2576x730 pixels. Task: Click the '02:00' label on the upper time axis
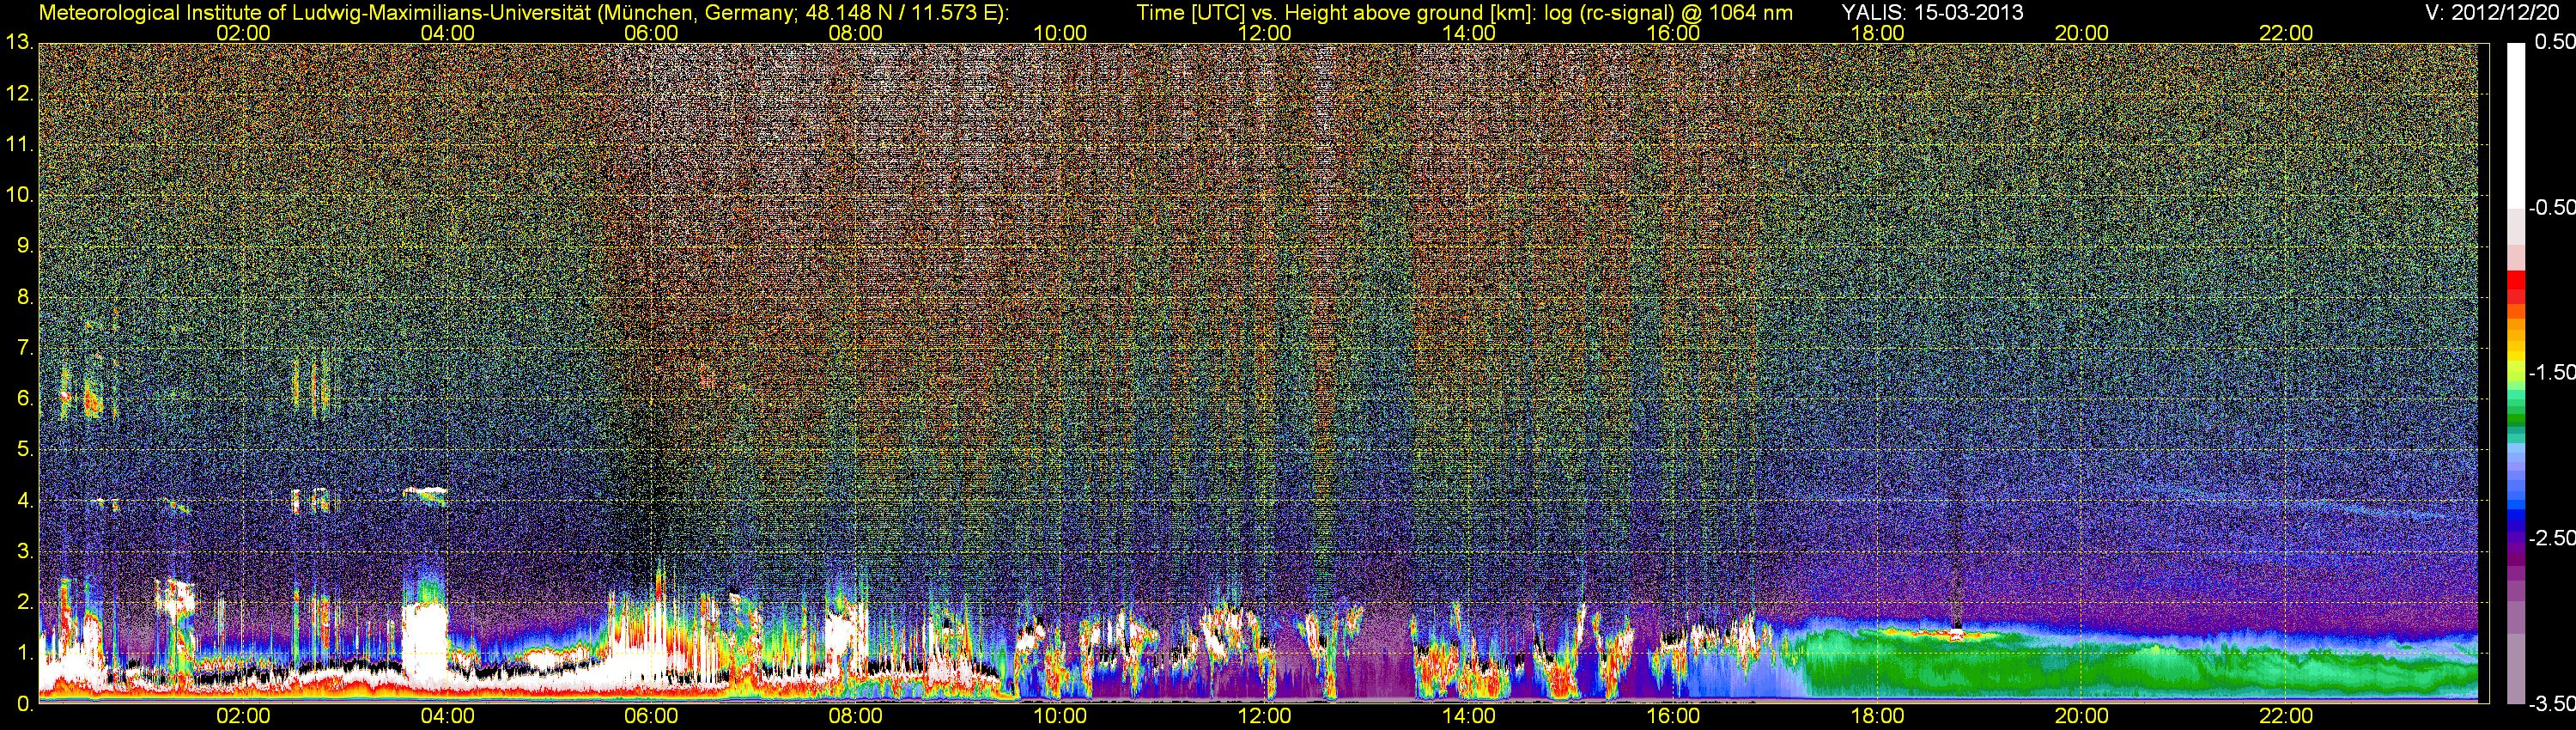click(243, 33)
